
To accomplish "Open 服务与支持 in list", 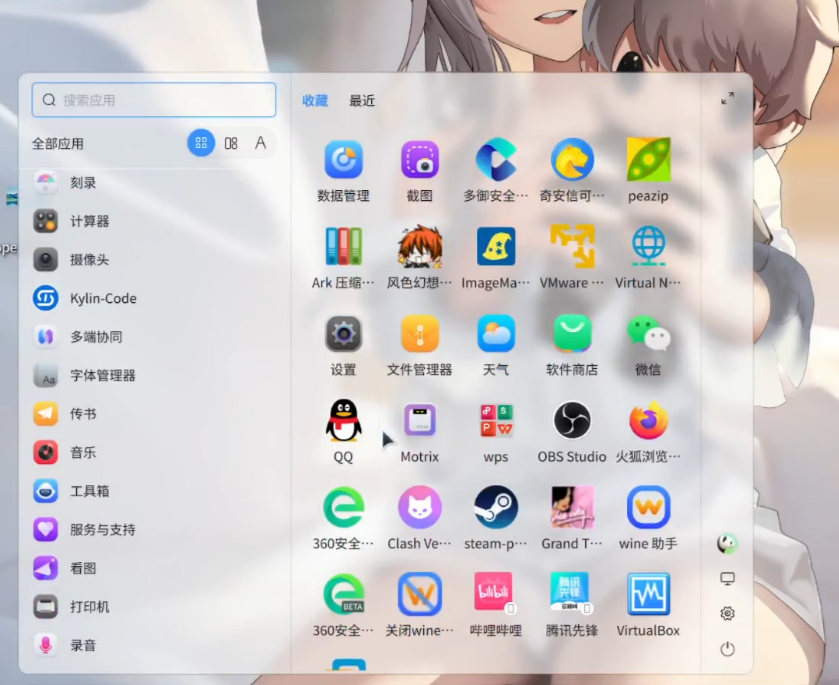I will [x=154, y=529].
